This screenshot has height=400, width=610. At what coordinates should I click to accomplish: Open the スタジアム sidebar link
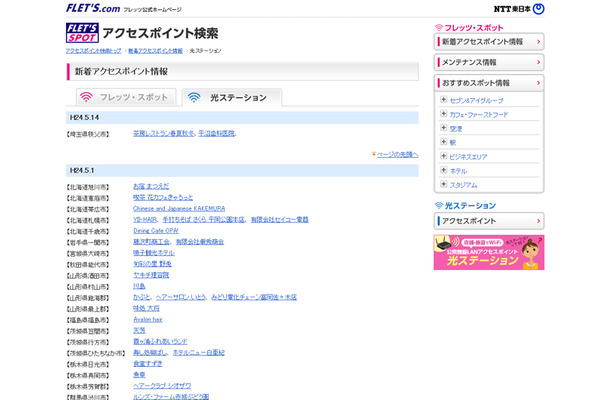pos(463,185)
